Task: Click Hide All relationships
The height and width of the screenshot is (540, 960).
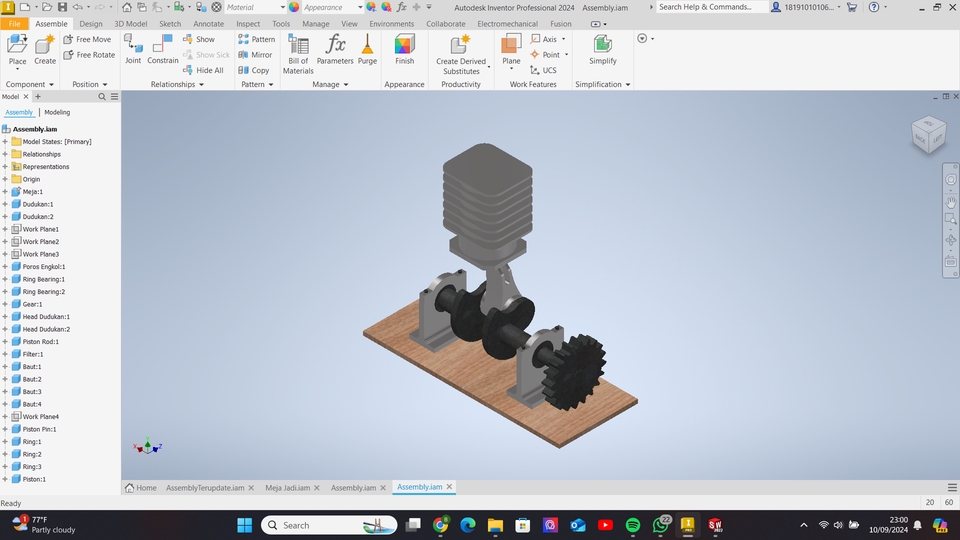Action: click(203, 70)
